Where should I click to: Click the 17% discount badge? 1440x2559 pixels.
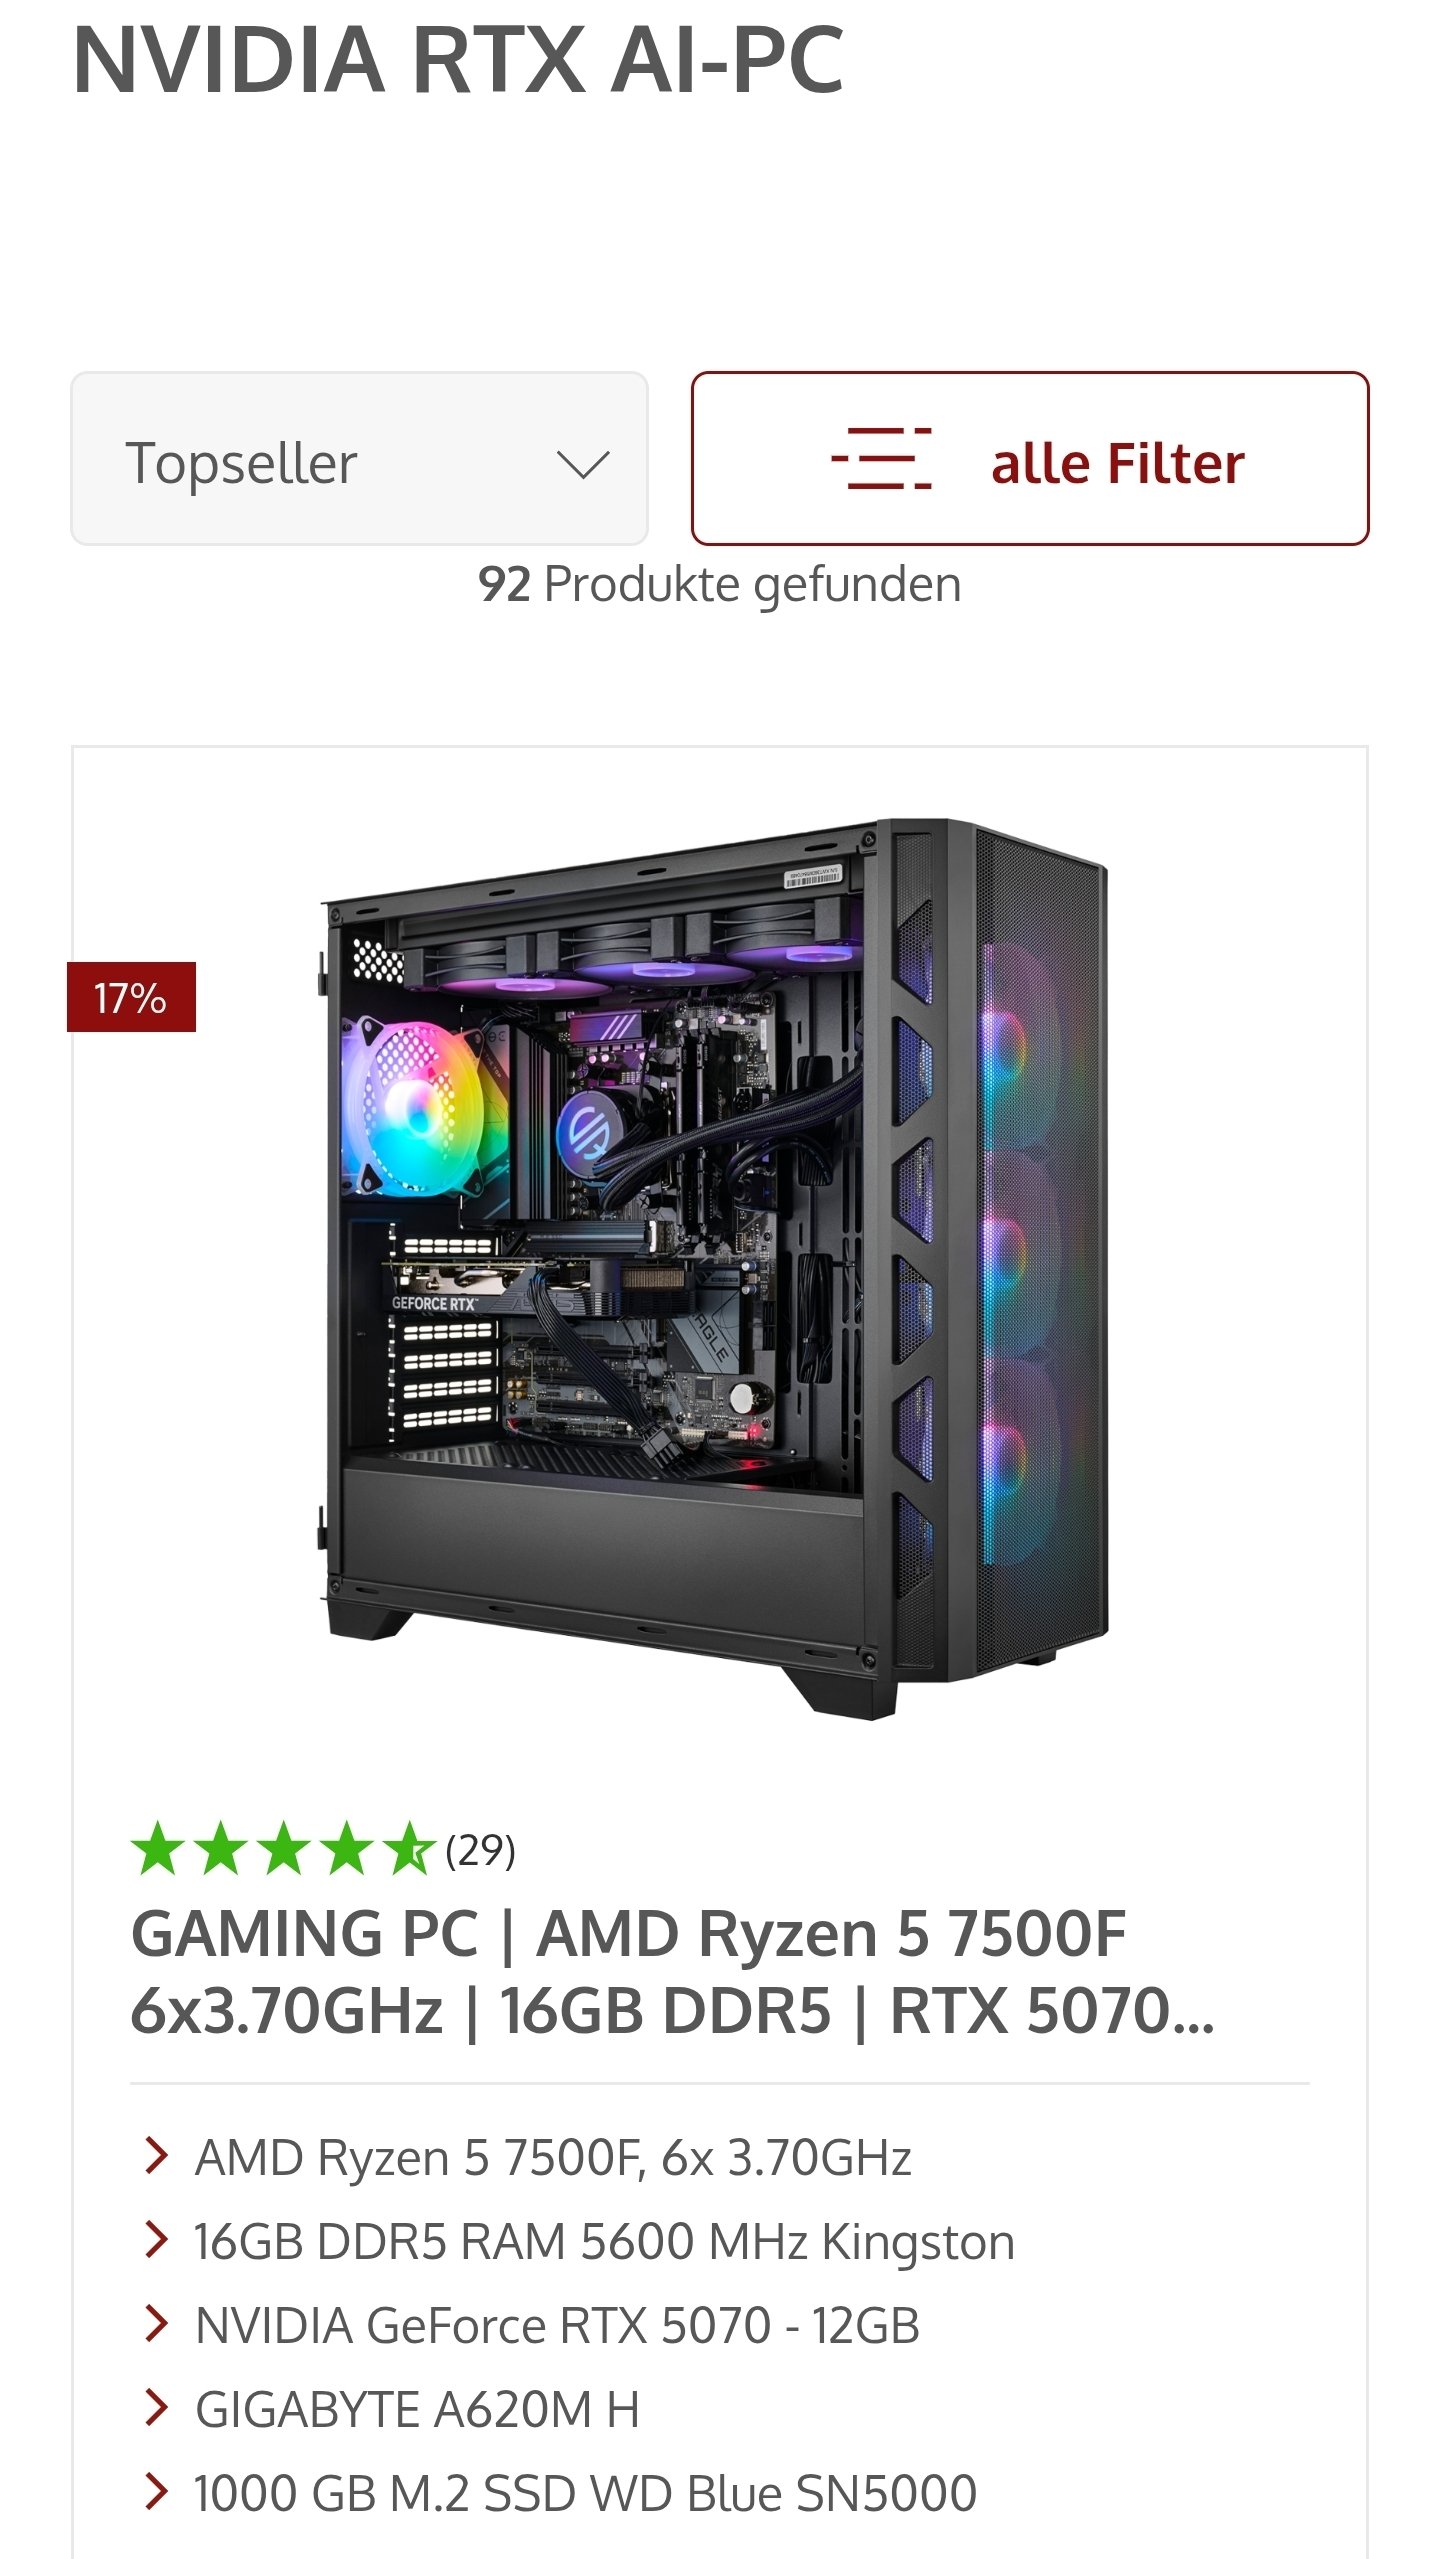(131, 997)
